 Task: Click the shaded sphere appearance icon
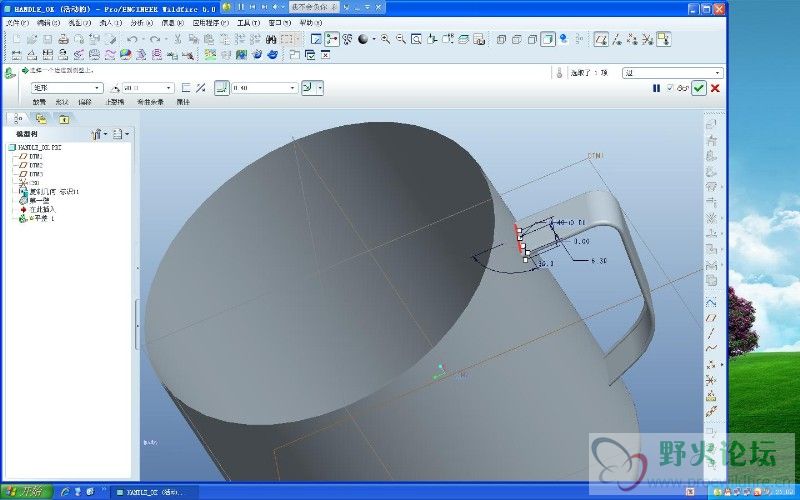pyautogui.click(x=363, y=39)
